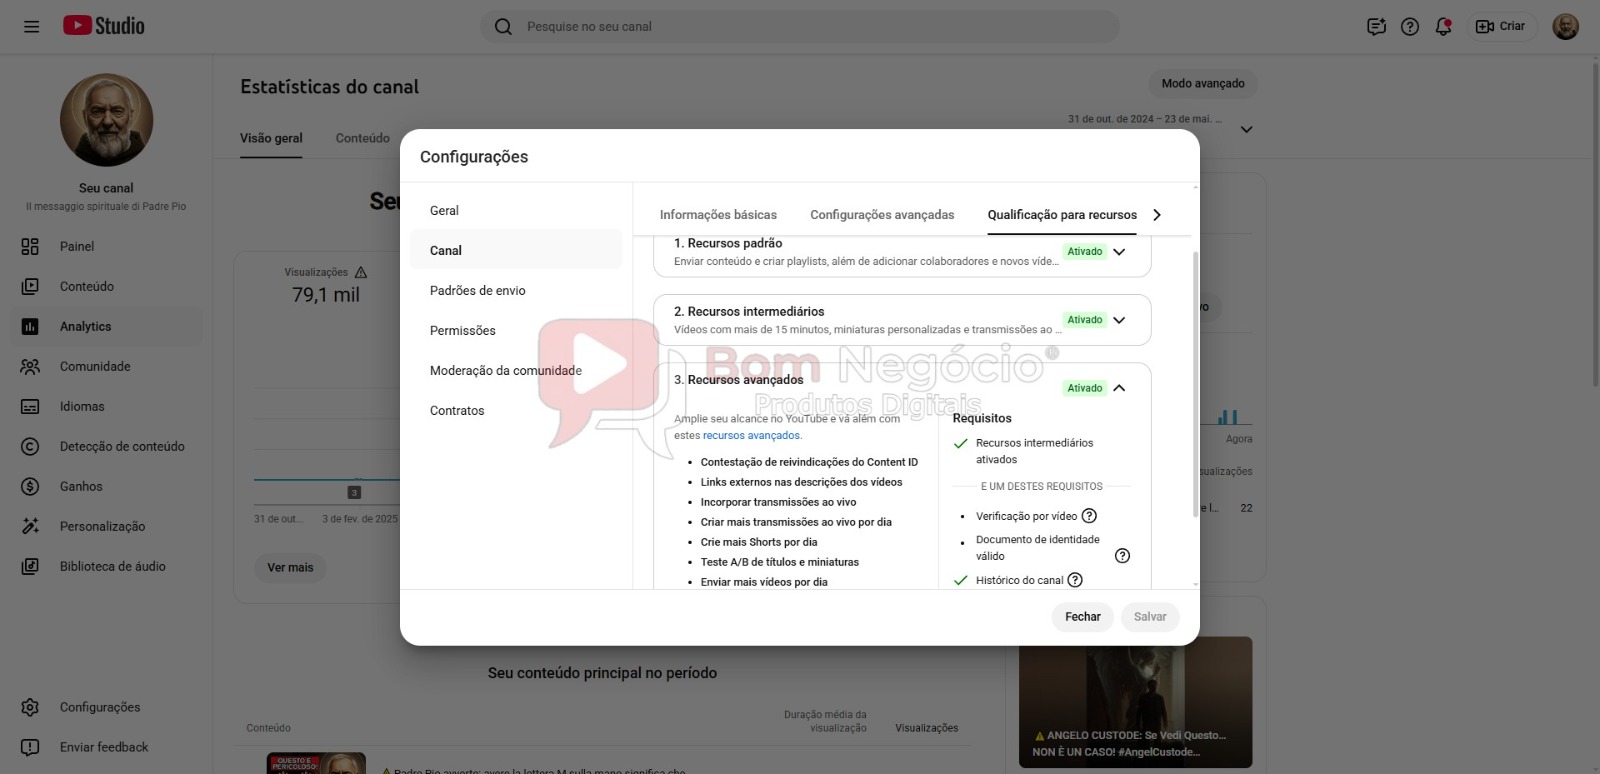Click the Ver mais button
This screenshot has height=774, width=1600.
[290, 568]
